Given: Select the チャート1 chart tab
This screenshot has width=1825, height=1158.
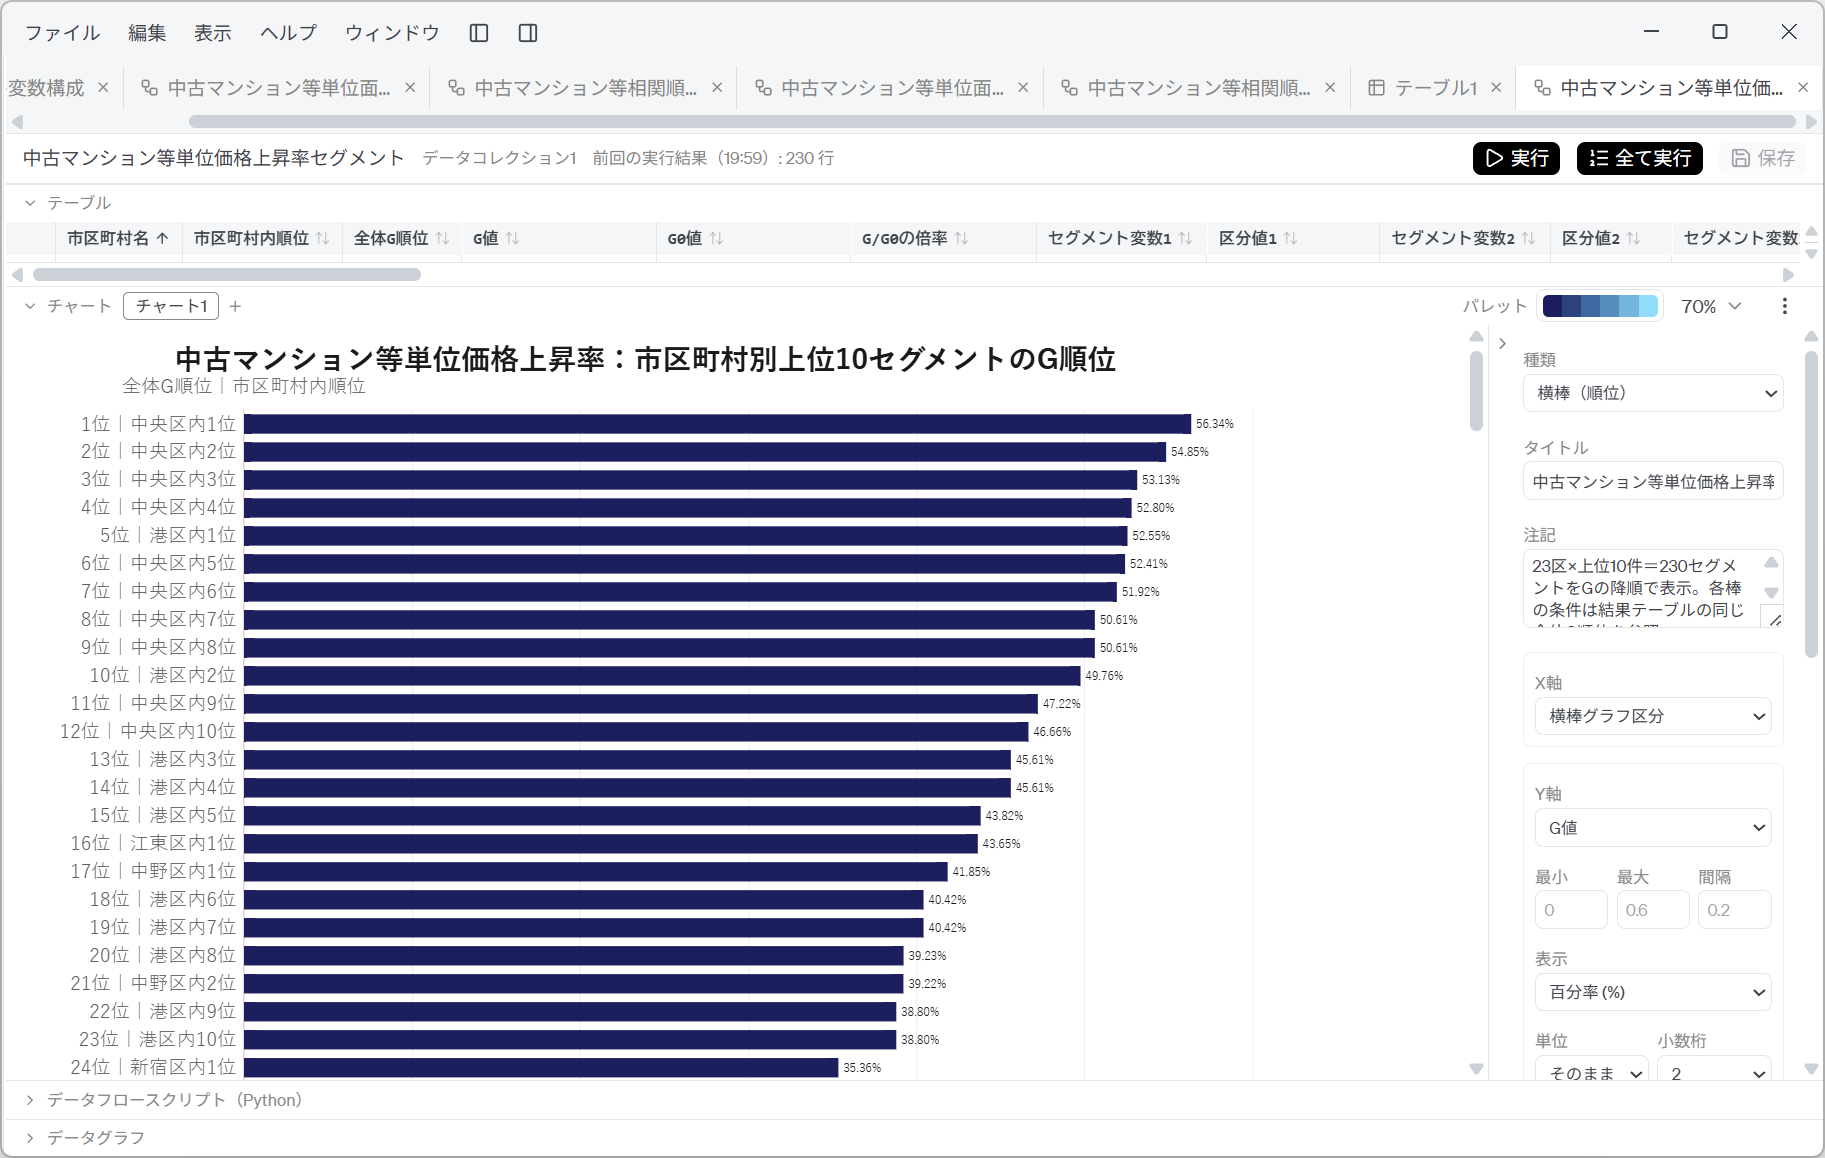Looking at the screenshot, I should (x=171, y=306).
